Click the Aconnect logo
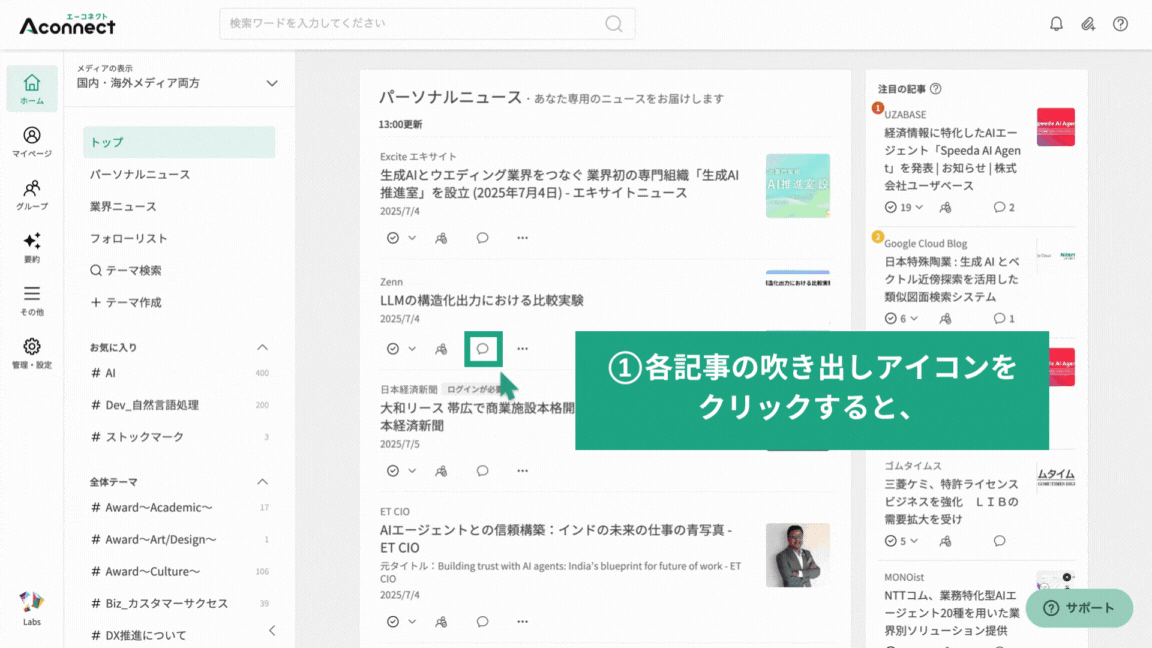This screenshot has width=1152, height=648. click(67, 24)
